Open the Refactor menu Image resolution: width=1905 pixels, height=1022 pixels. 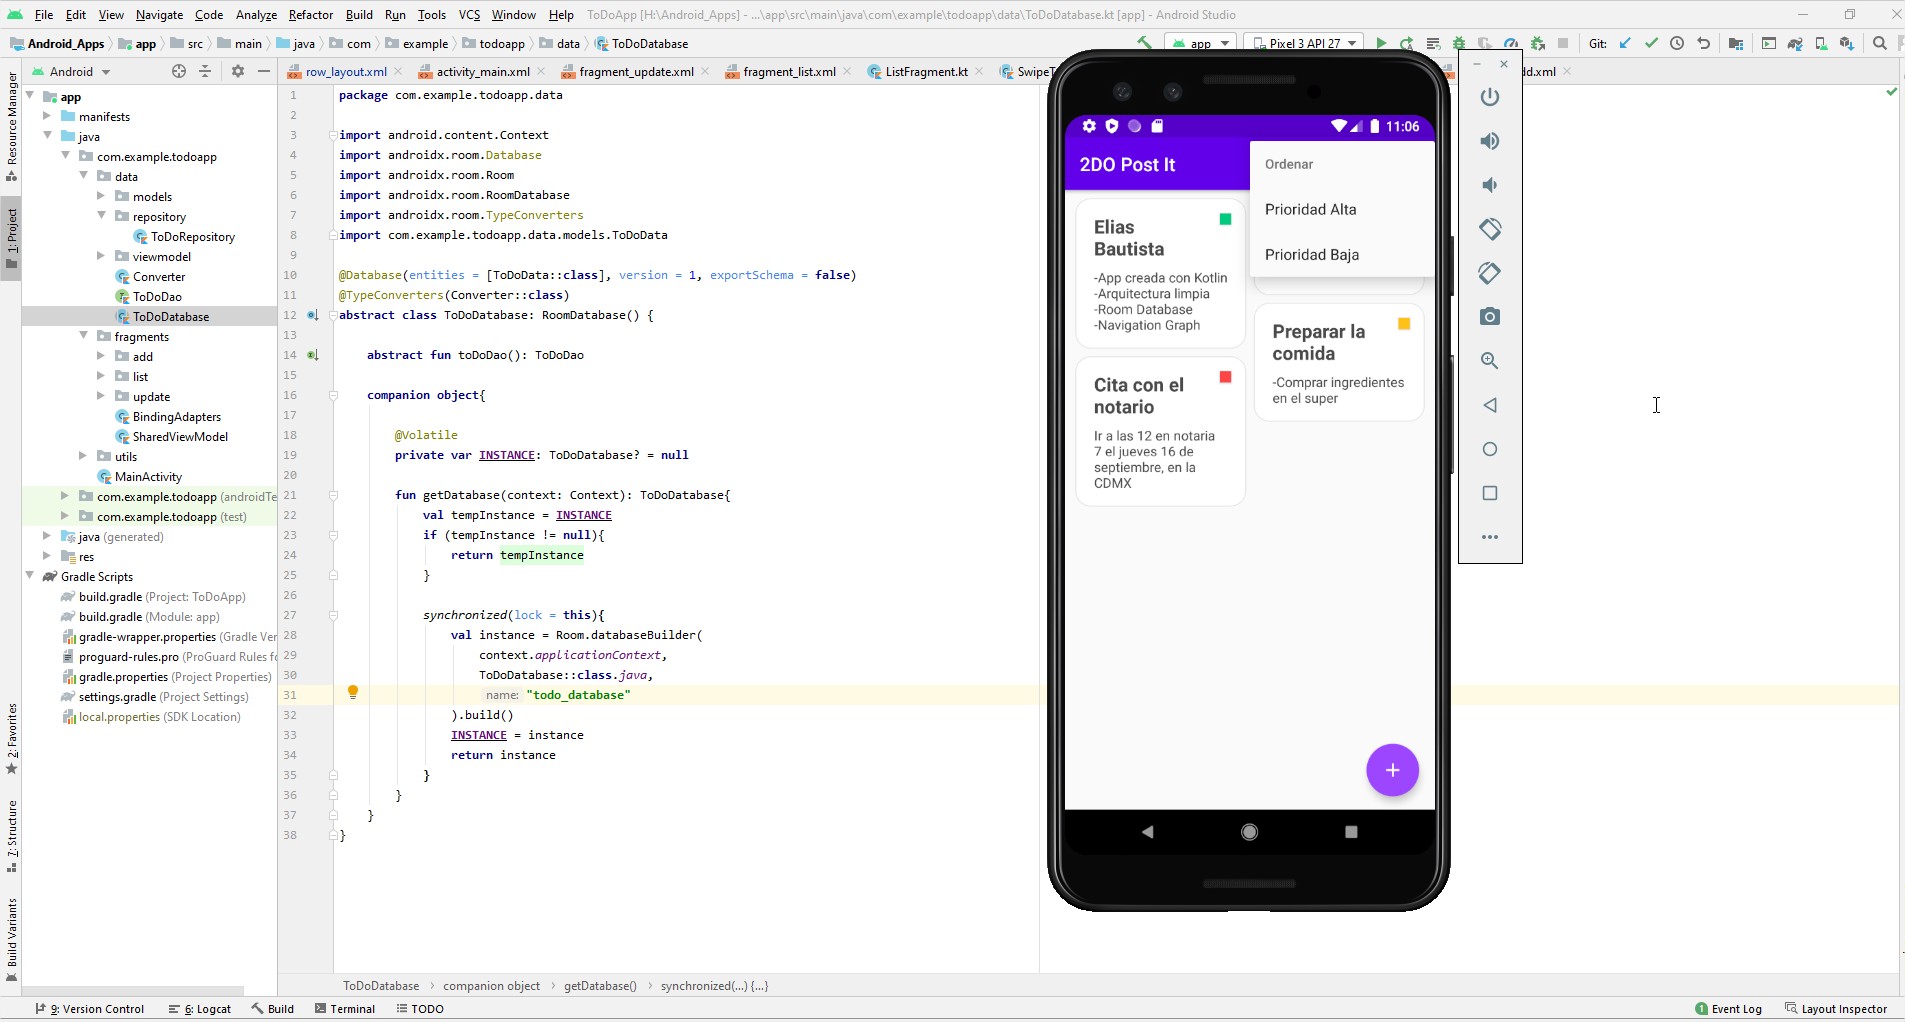click(x=310, y=15)
